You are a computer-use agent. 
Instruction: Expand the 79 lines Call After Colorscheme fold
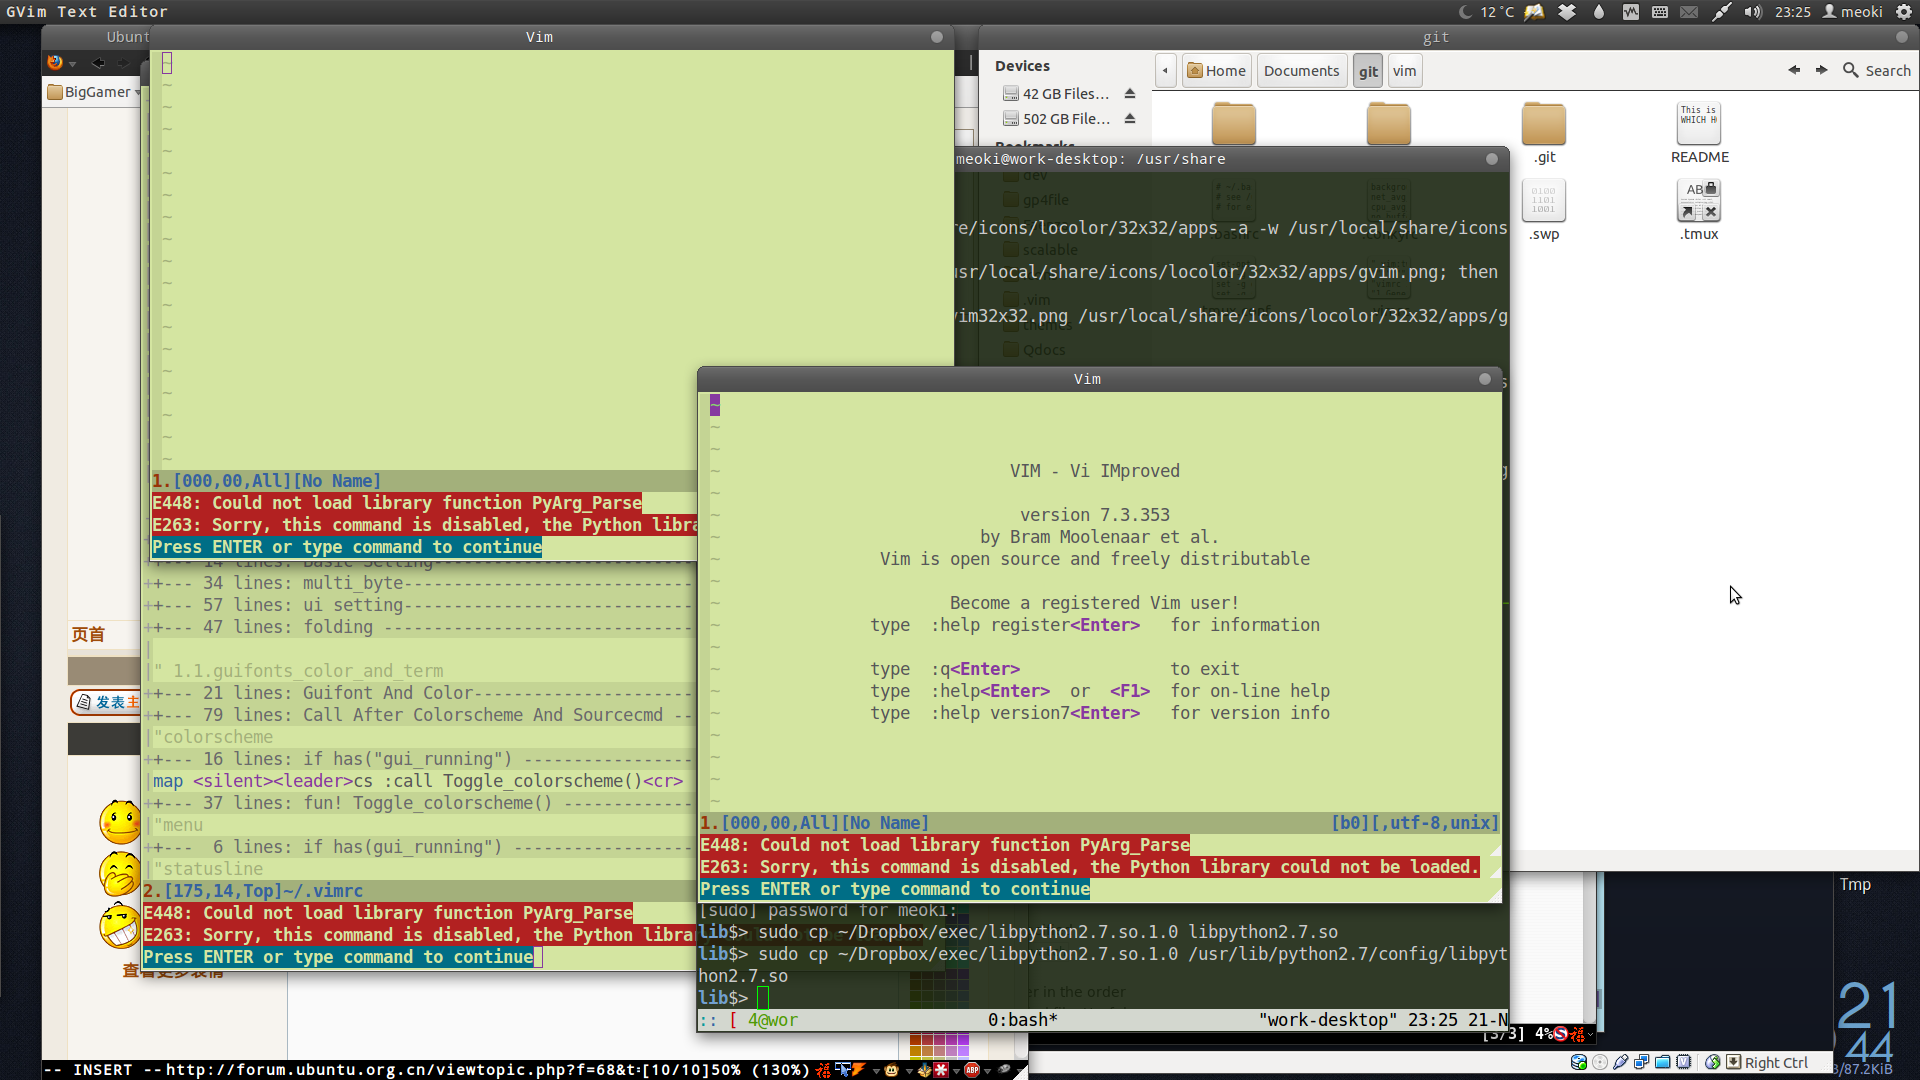419,714
